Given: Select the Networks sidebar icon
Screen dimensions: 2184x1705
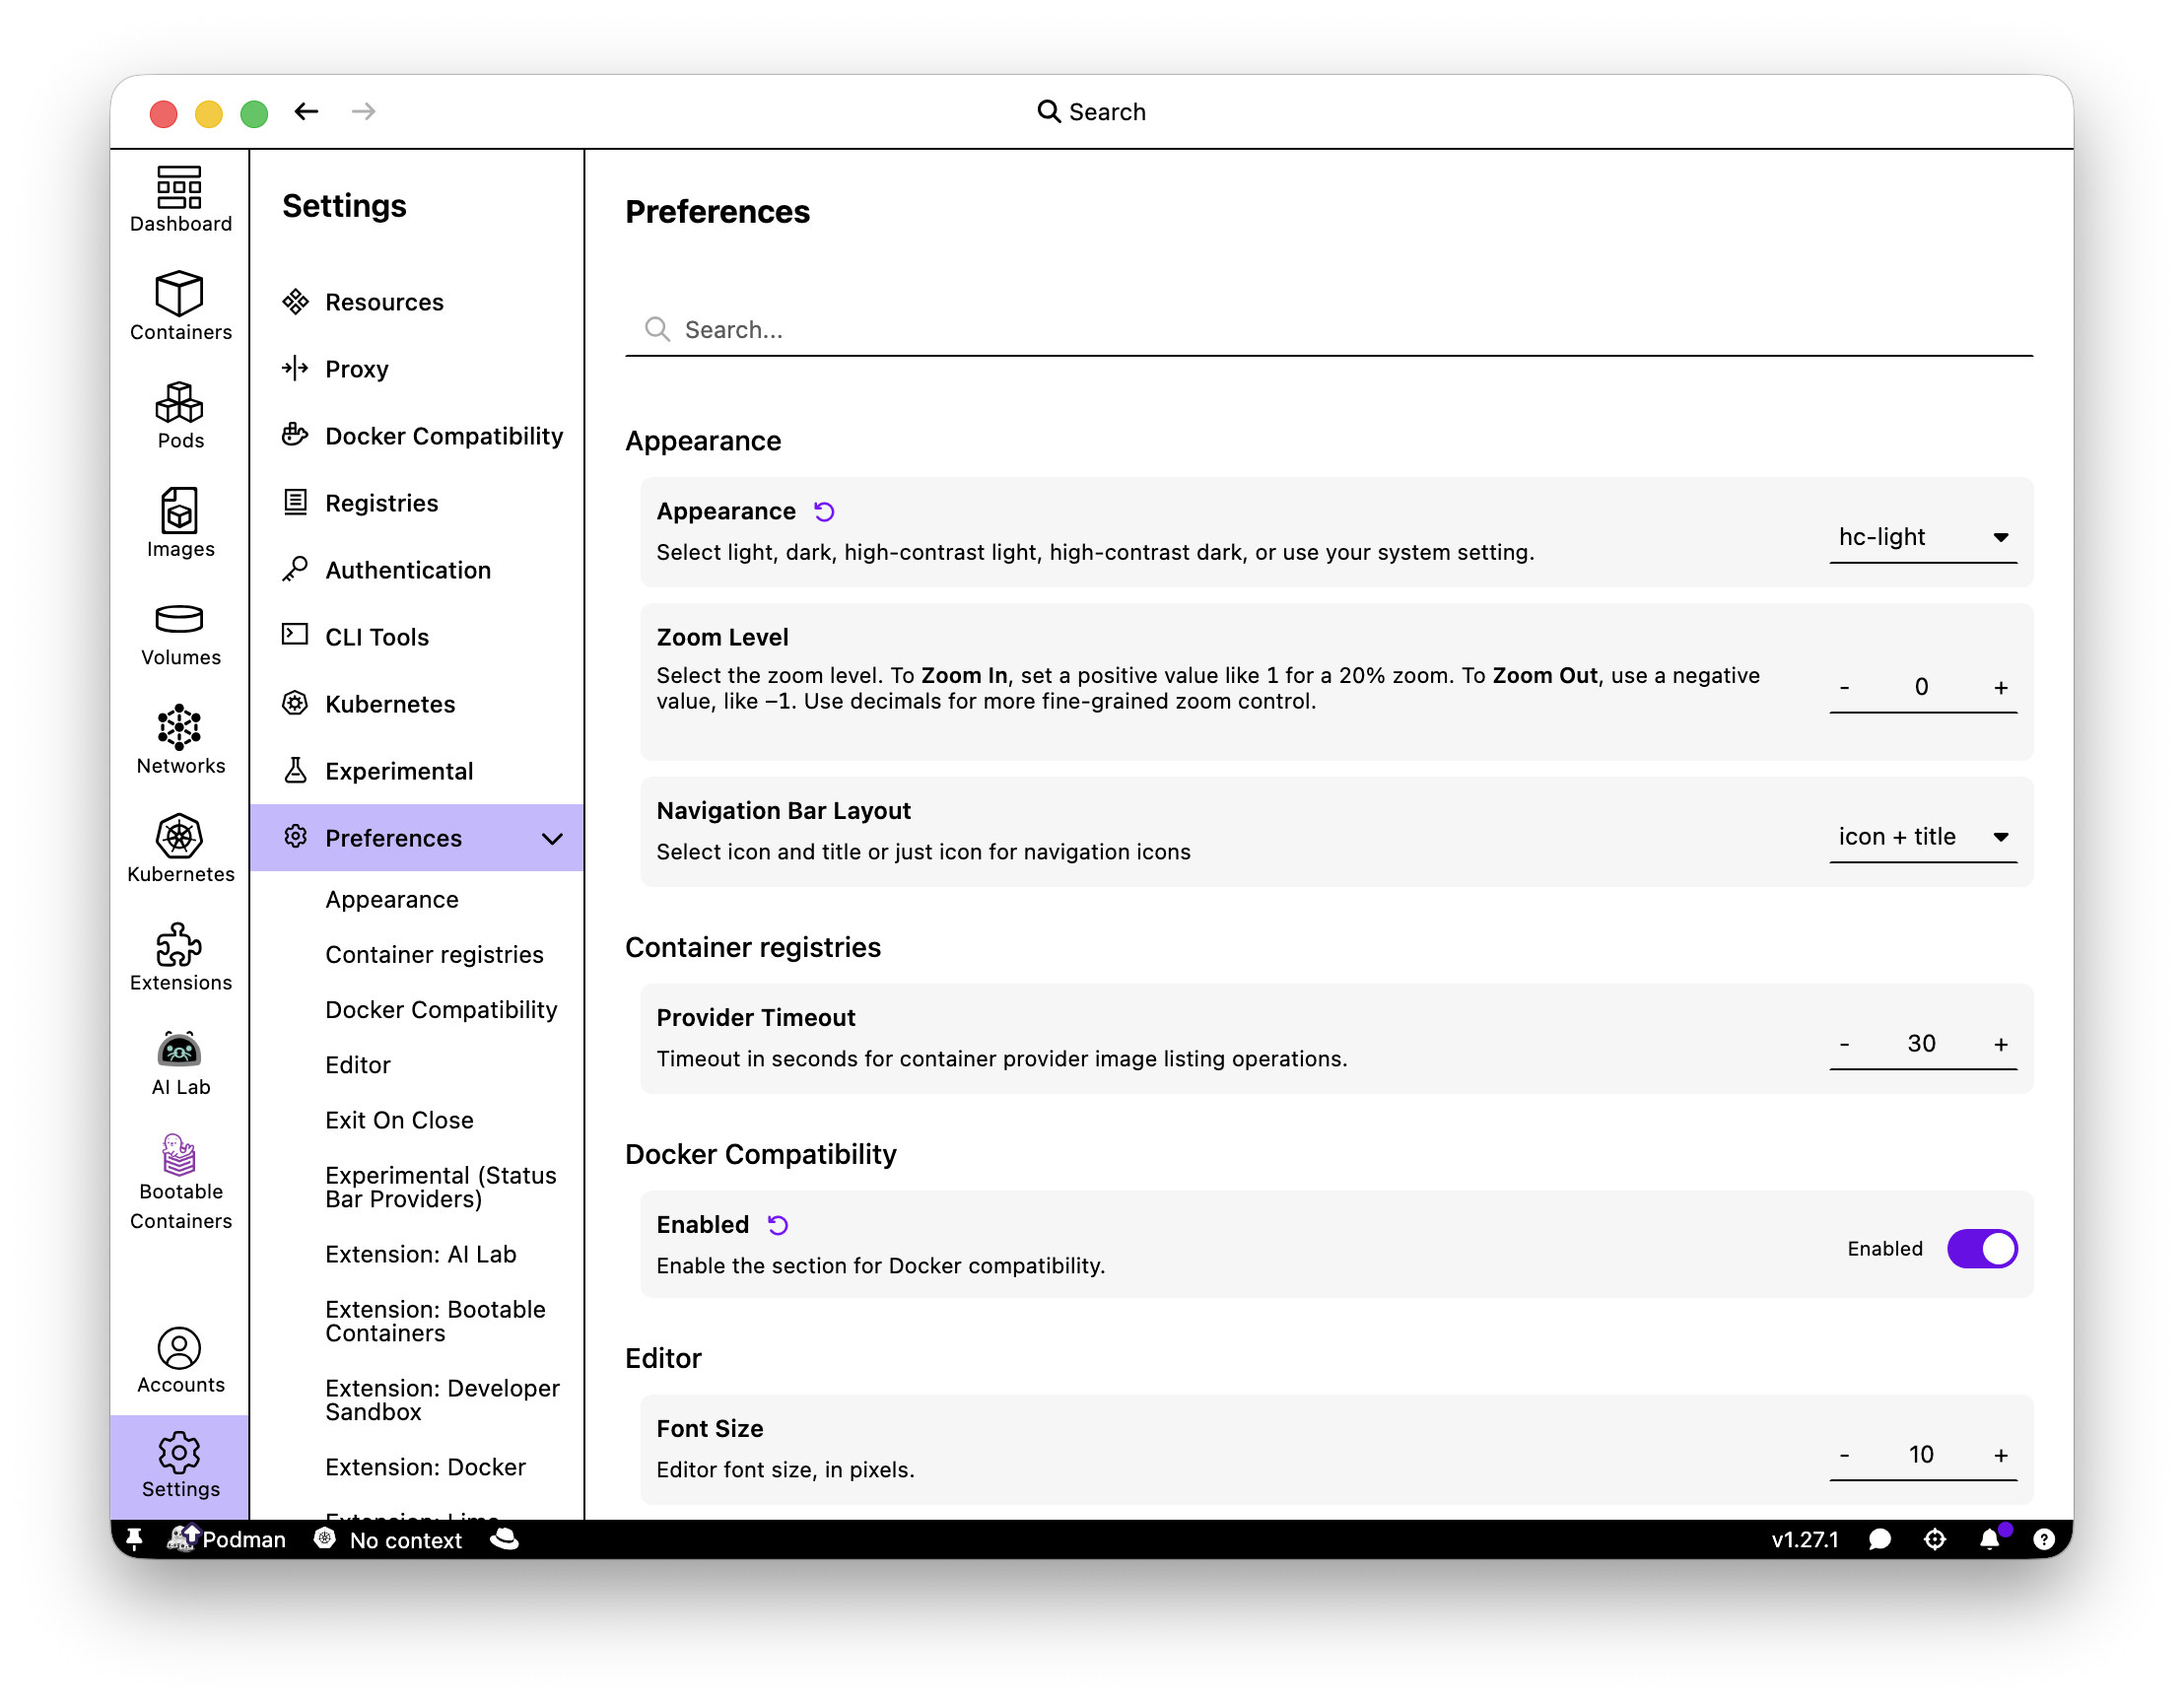Looking at the screenshot, I should click(x=179, y=738).
